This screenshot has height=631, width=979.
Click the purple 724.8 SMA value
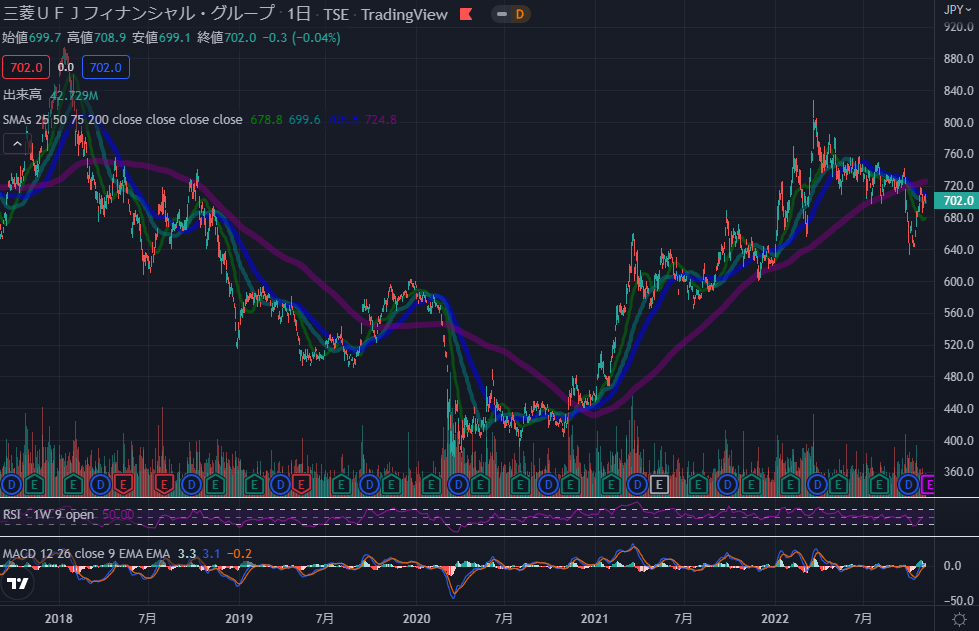[x=380, y=119]
